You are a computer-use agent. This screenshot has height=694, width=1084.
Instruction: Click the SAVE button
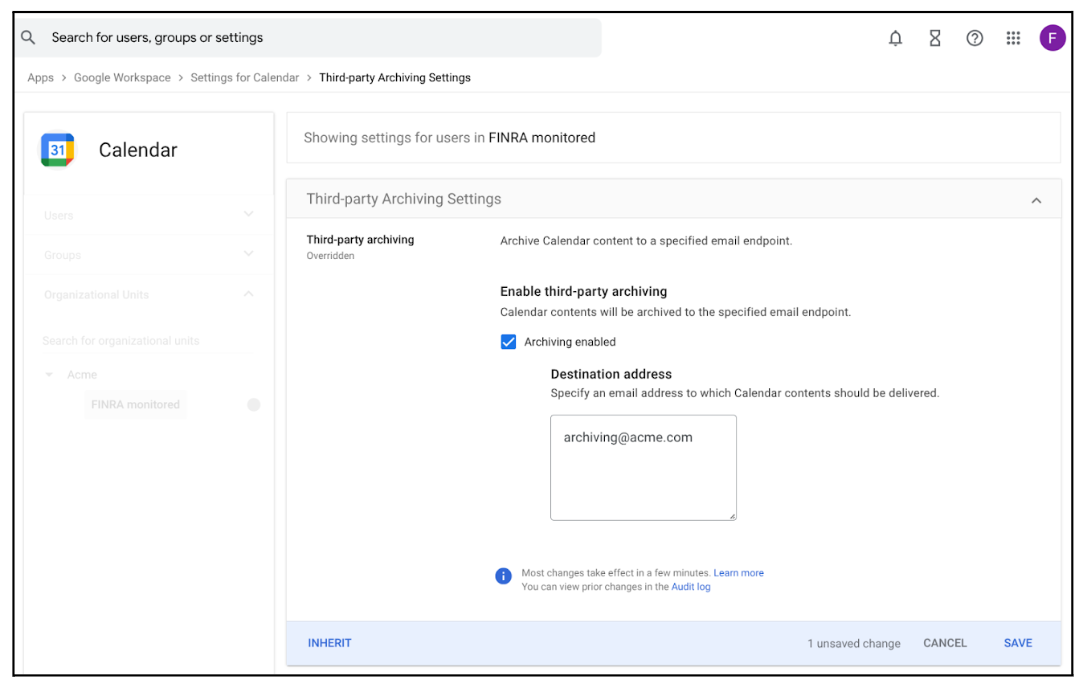(x=1018, y=643)
